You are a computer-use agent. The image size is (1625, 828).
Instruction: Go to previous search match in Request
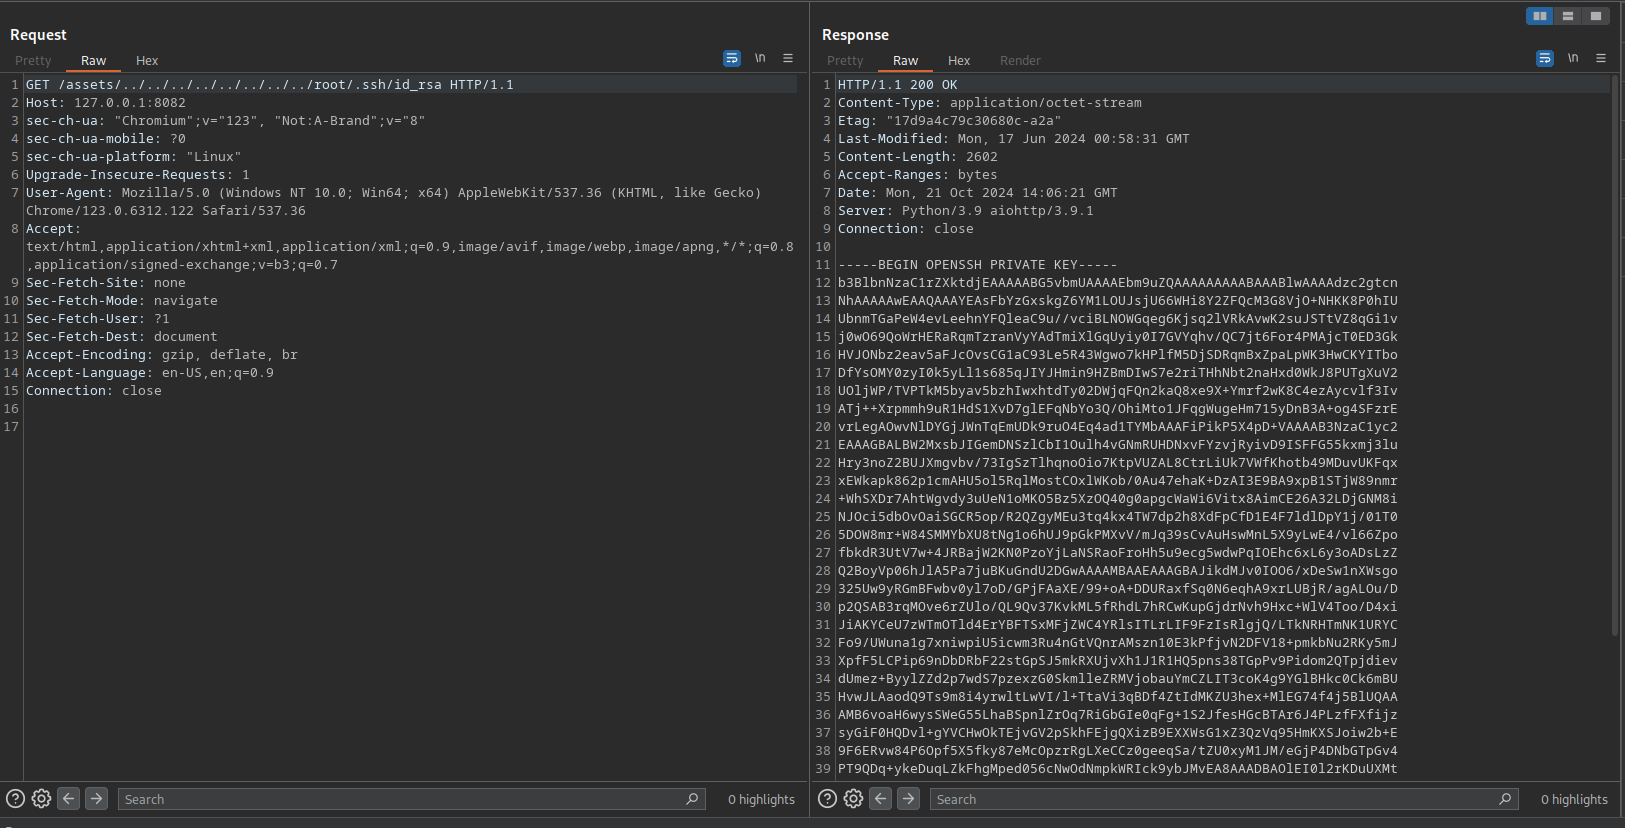(69, 798)
